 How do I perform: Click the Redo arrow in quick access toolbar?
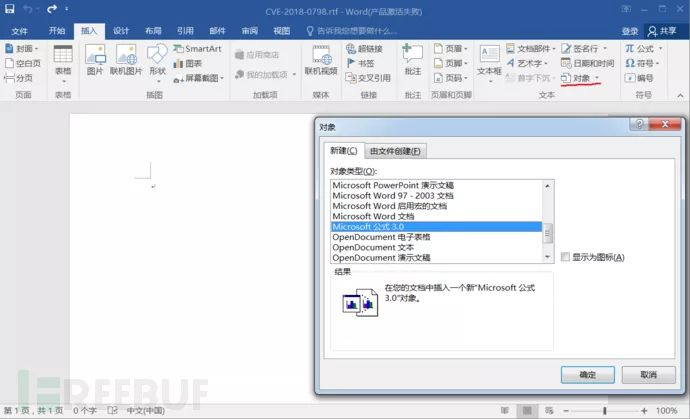tap(52, 9)
